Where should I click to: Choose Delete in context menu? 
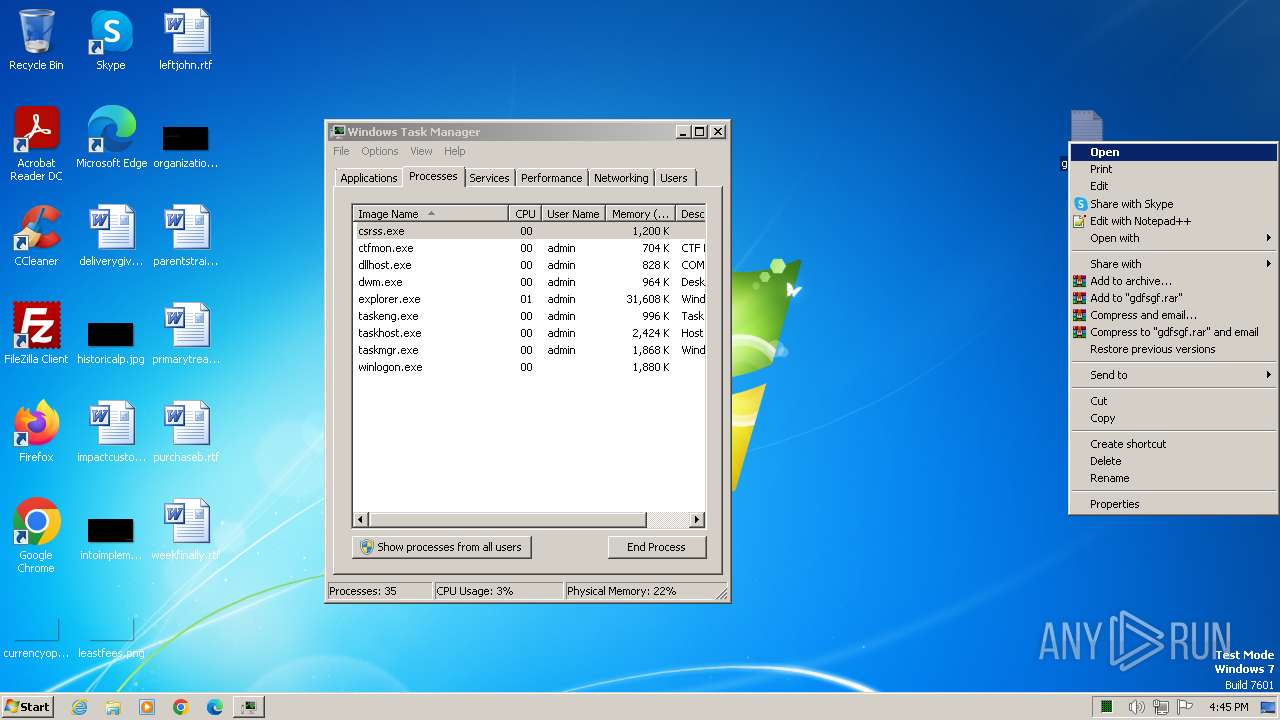pyautogui.click(x=1173, y=461)
